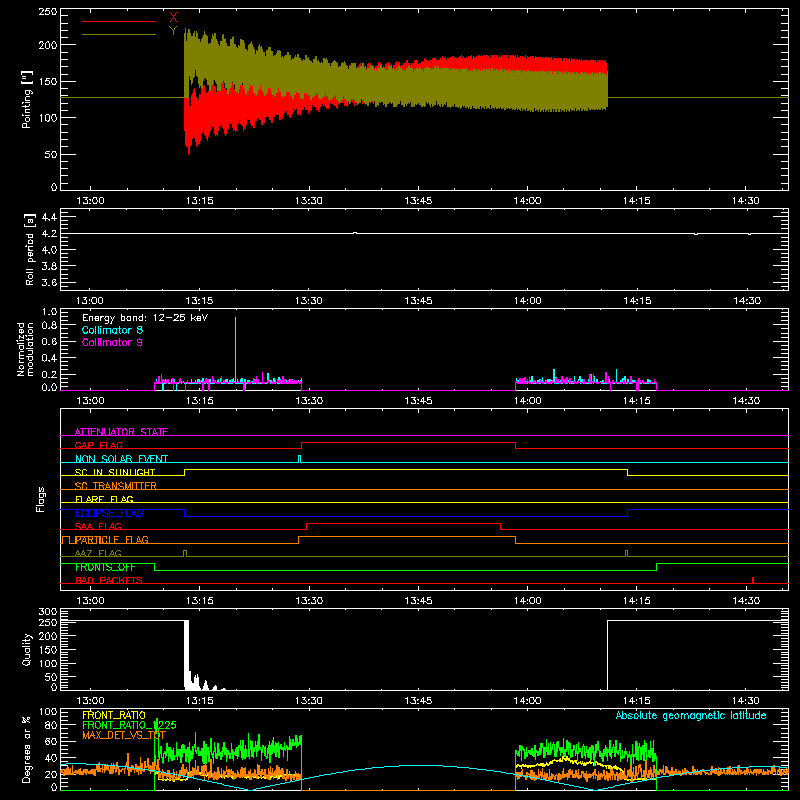Click the FRONT_RATIO_1225 legend label
Image resolution: width=800 pixels, height=800 pixels.
pyautogui.click(x=129, y=725)
